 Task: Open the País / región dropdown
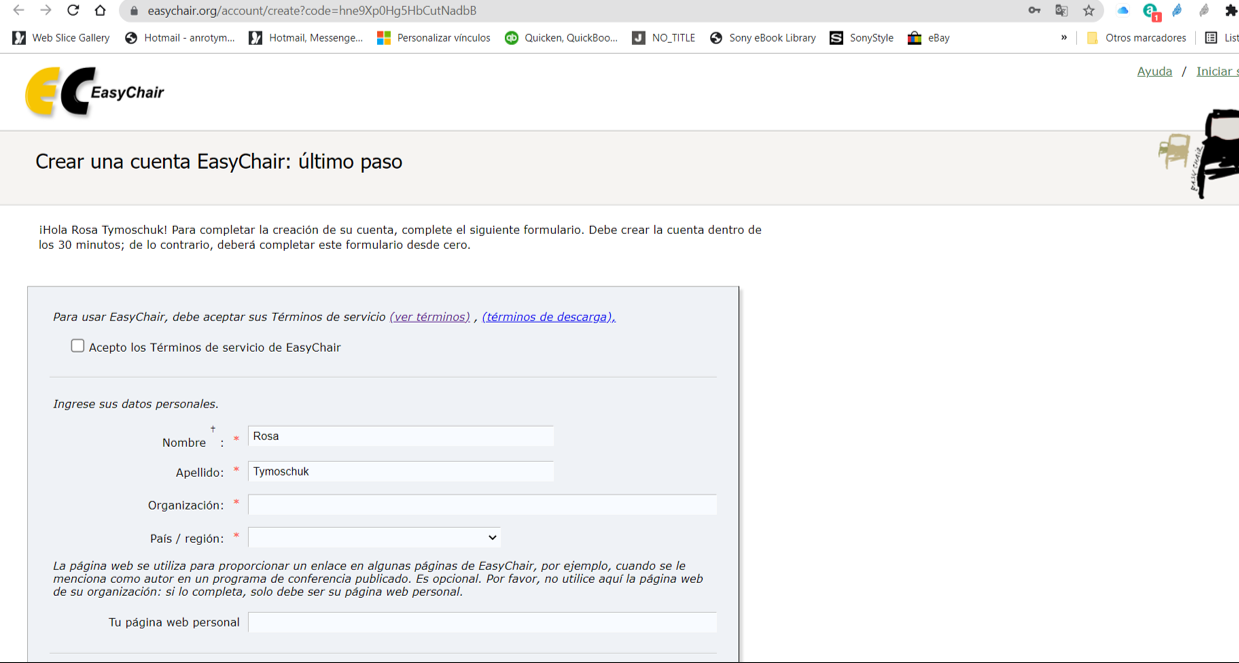tap(374, 538)
